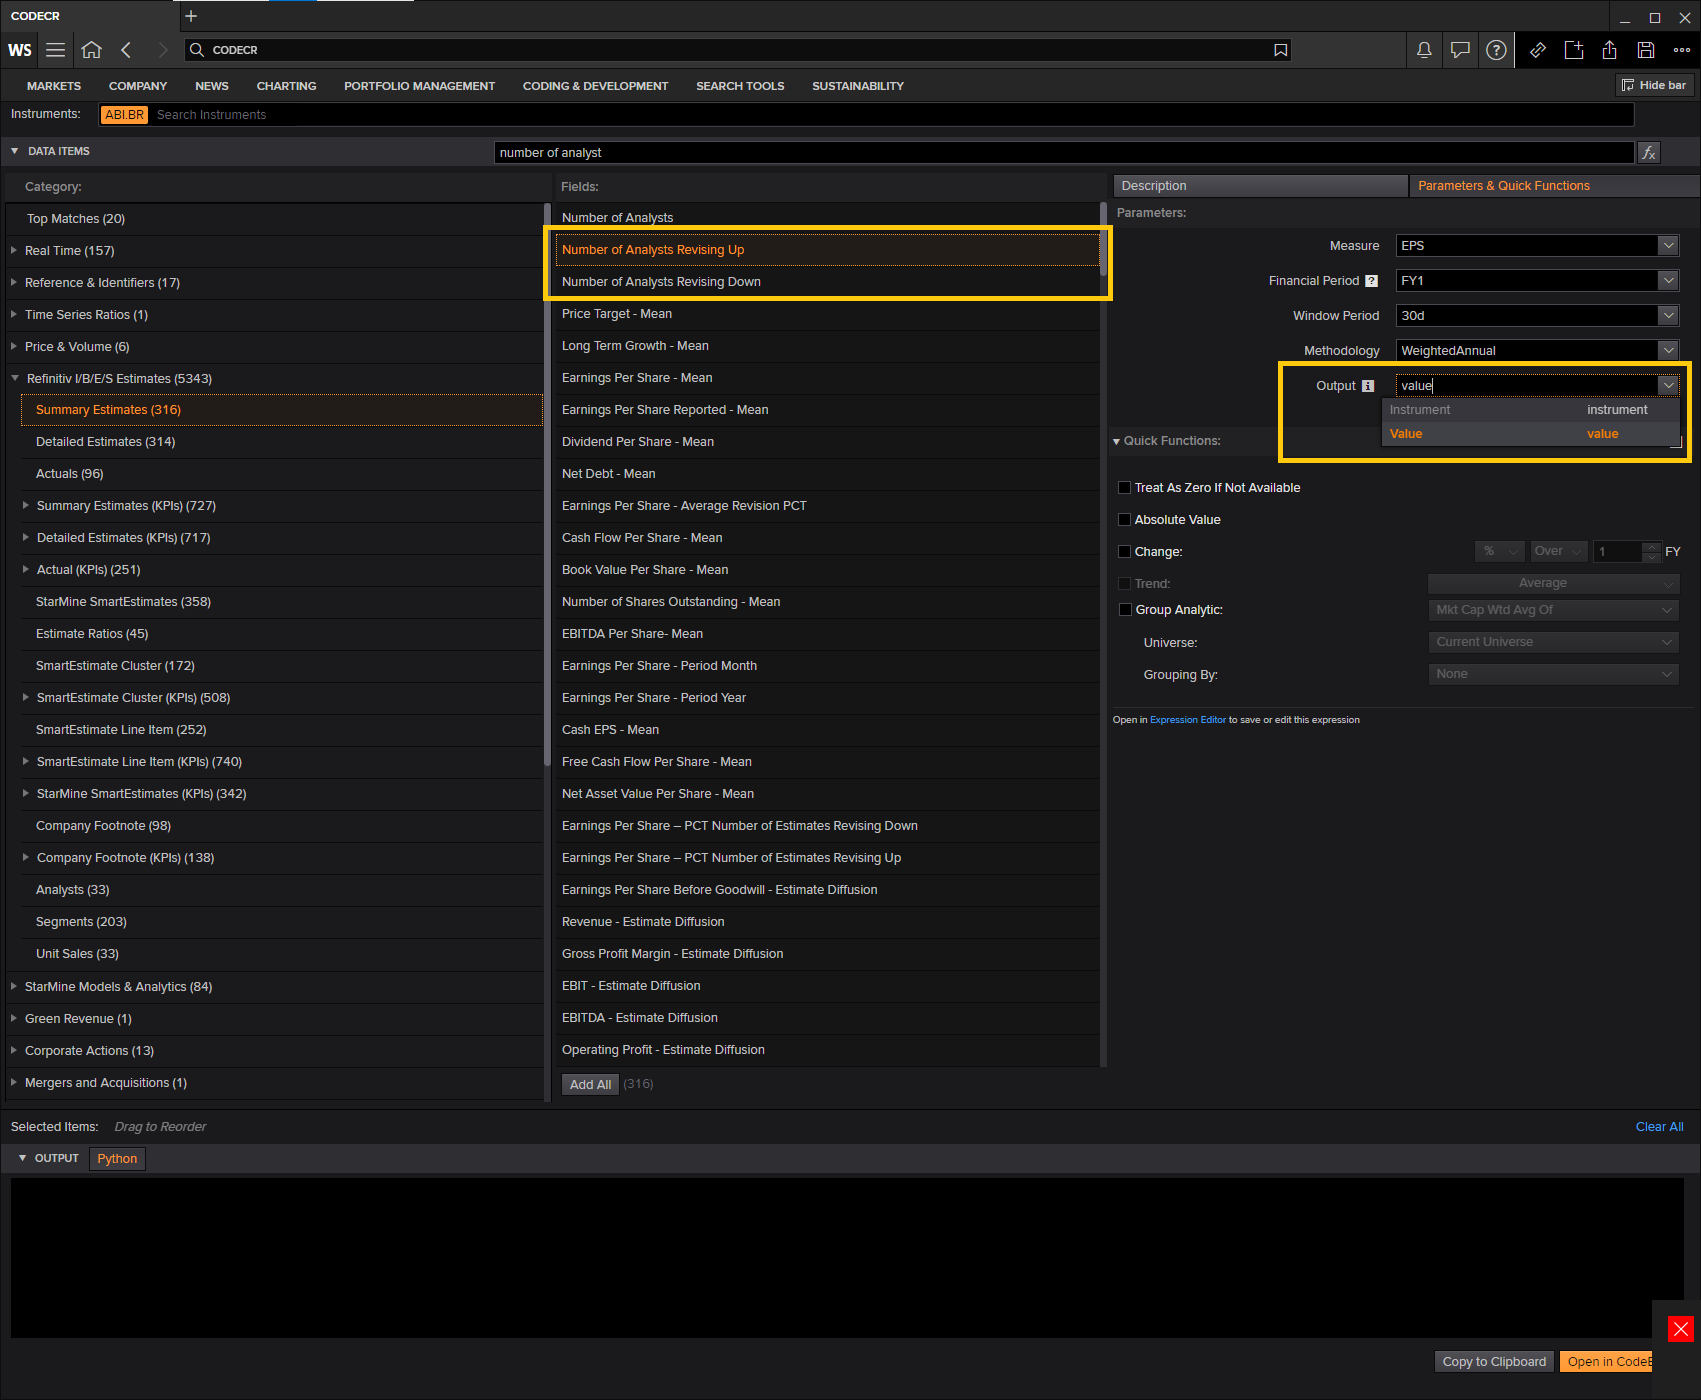The image size is (1701, 1400).
Task: Click the link pin icon in toolbar
Action: pos(1538,50)
